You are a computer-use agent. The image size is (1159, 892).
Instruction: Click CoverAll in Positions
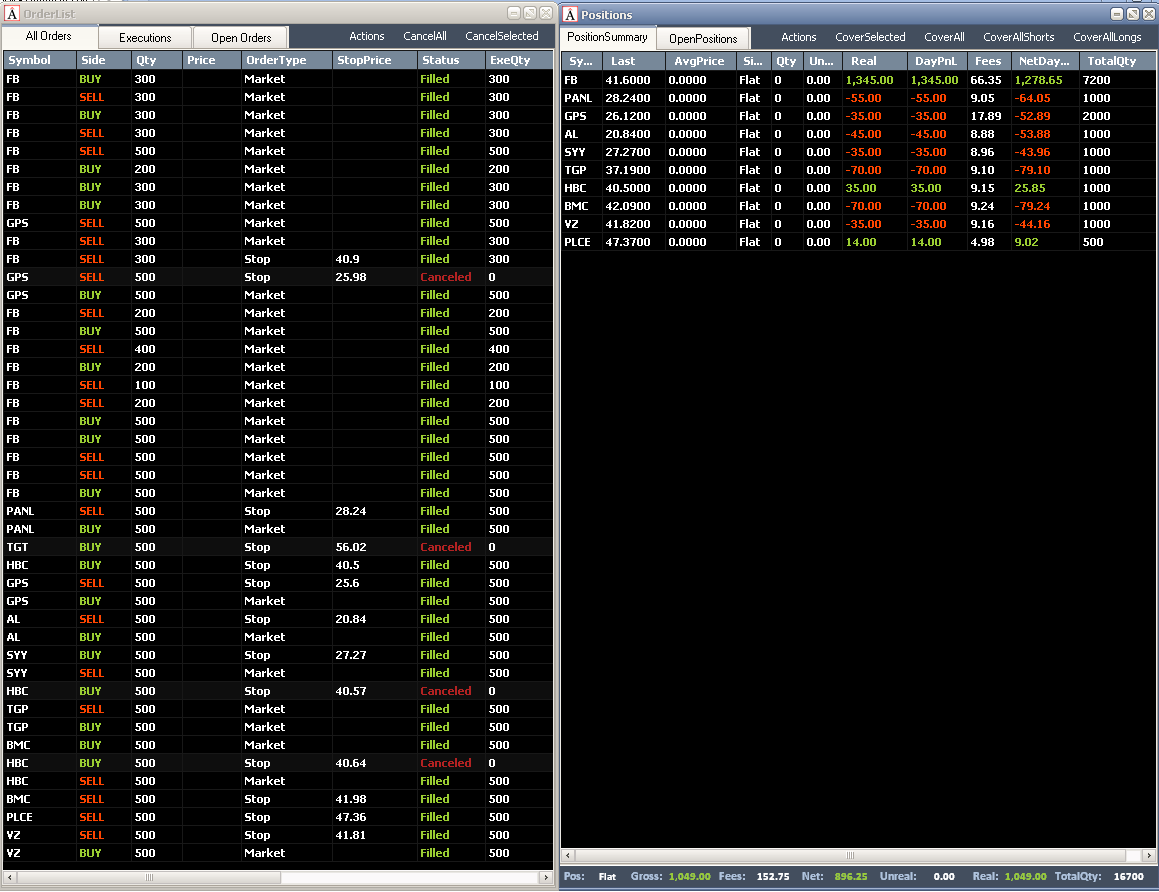click(x=945, y=37)
